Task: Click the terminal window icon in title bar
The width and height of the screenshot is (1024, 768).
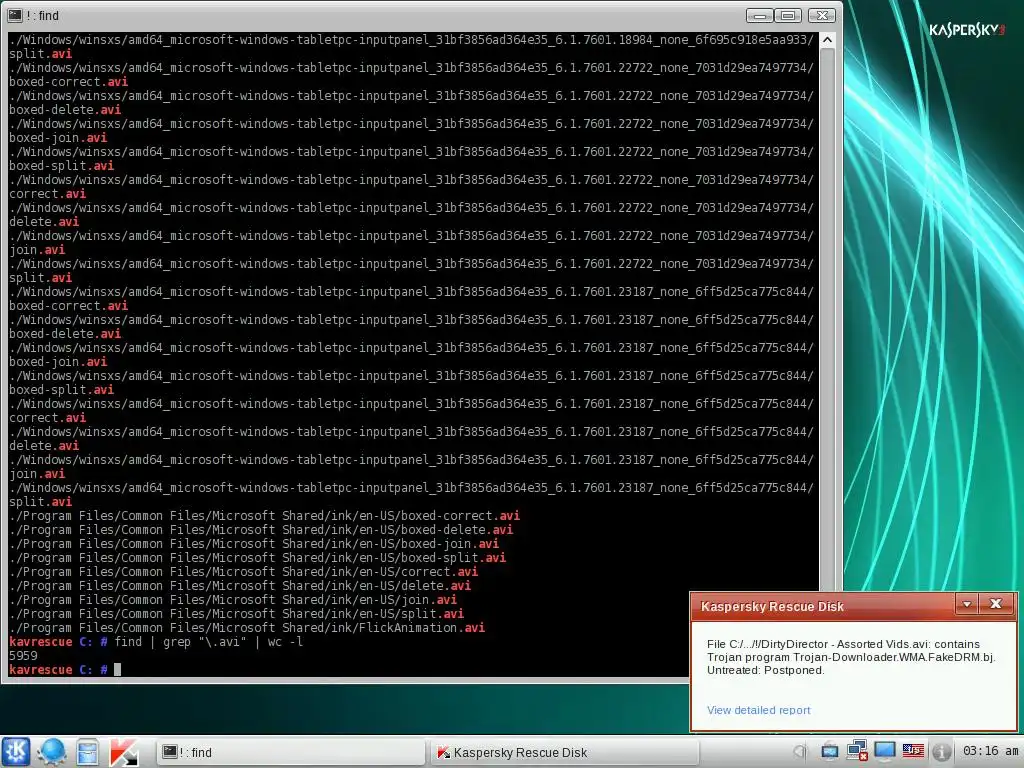Action: 15,15
